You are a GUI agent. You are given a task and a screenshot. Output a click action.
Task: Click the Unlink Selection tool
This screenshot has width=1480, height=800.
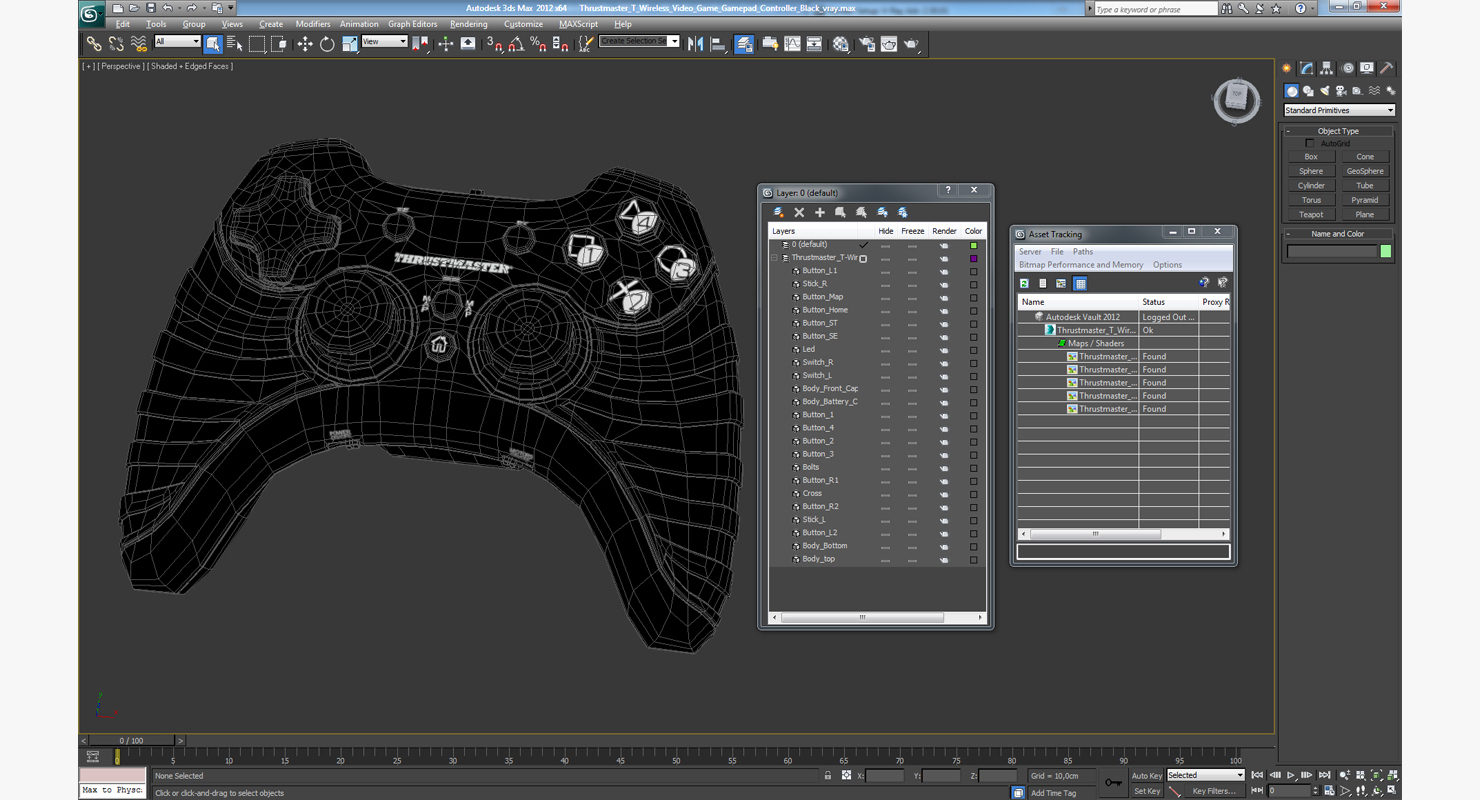point(116,44)
